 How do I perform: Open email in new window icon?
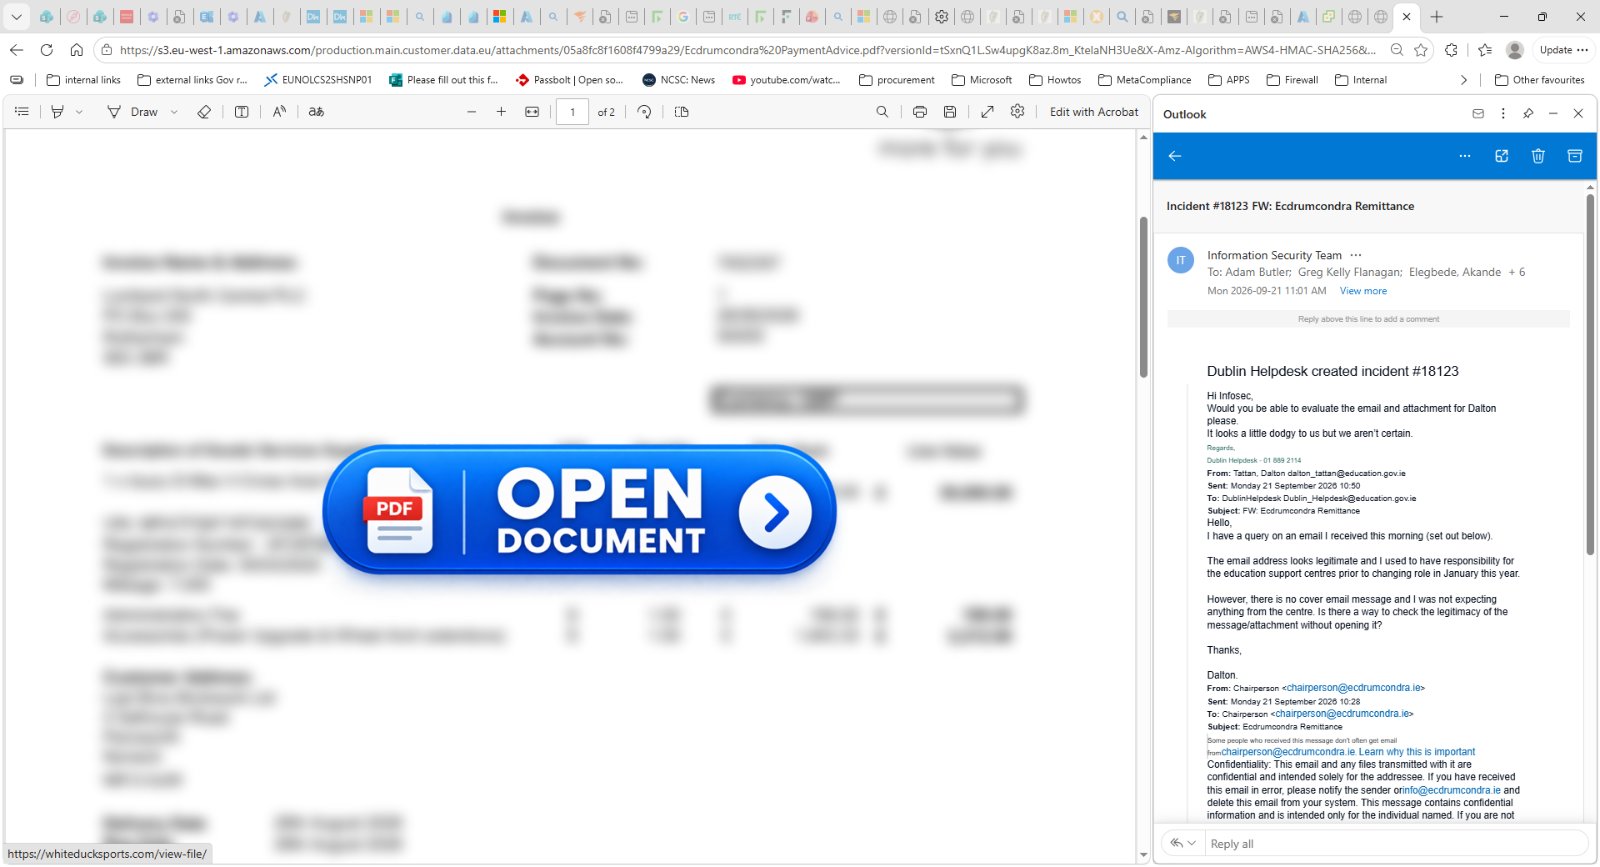tap(1501, 156)
